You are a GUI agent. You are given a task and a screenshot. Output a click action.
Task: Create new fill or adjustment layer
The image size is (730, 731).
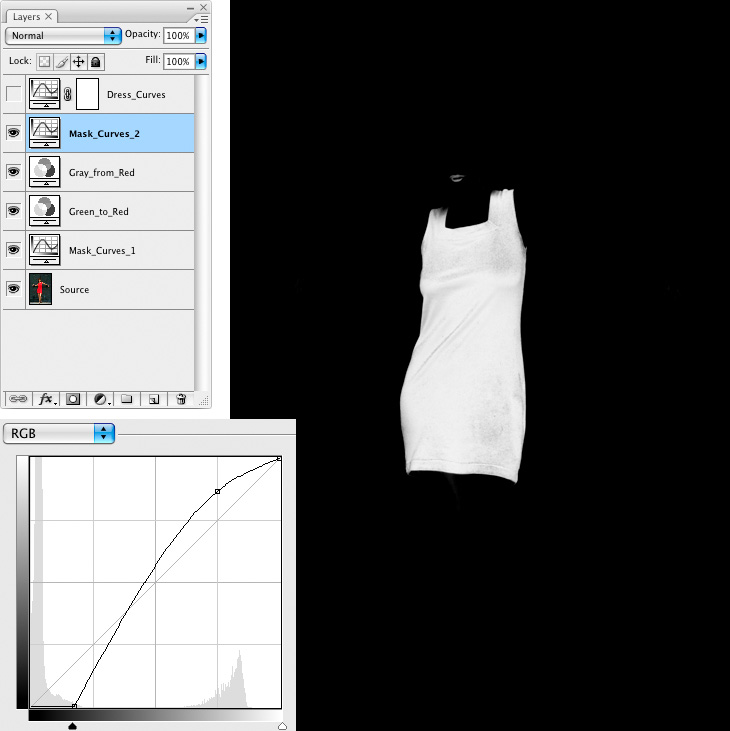click(x=101, y=398)
